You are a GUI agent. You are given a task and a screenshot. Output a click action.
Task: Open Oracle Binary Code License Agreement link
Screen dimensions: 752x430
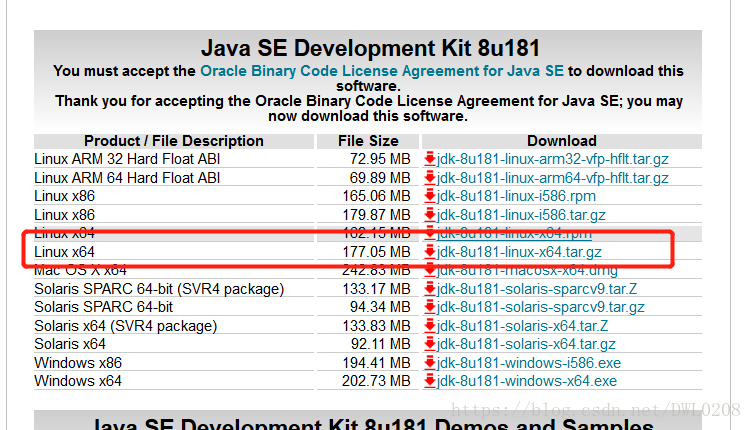click(x=382, y=71)
